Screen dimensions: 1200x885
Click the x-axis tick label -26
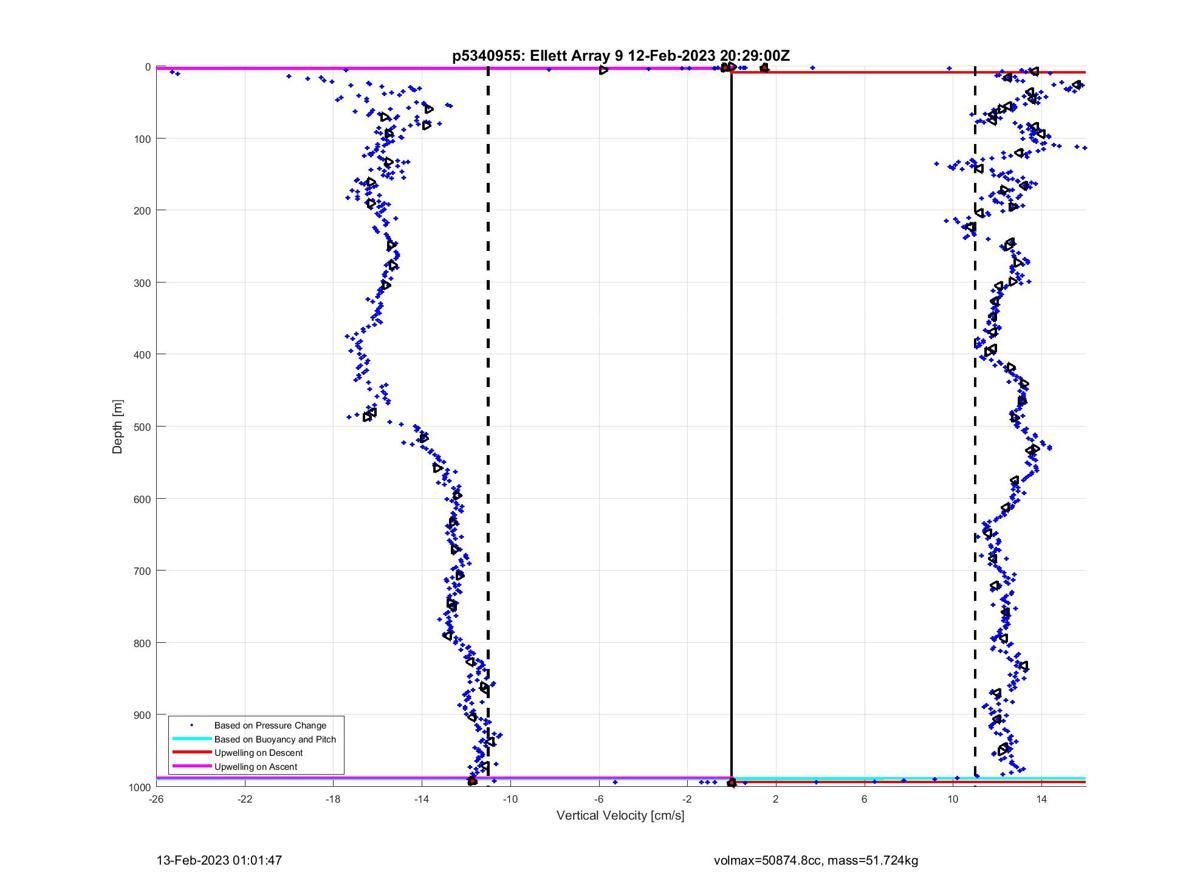click(156, 799)
